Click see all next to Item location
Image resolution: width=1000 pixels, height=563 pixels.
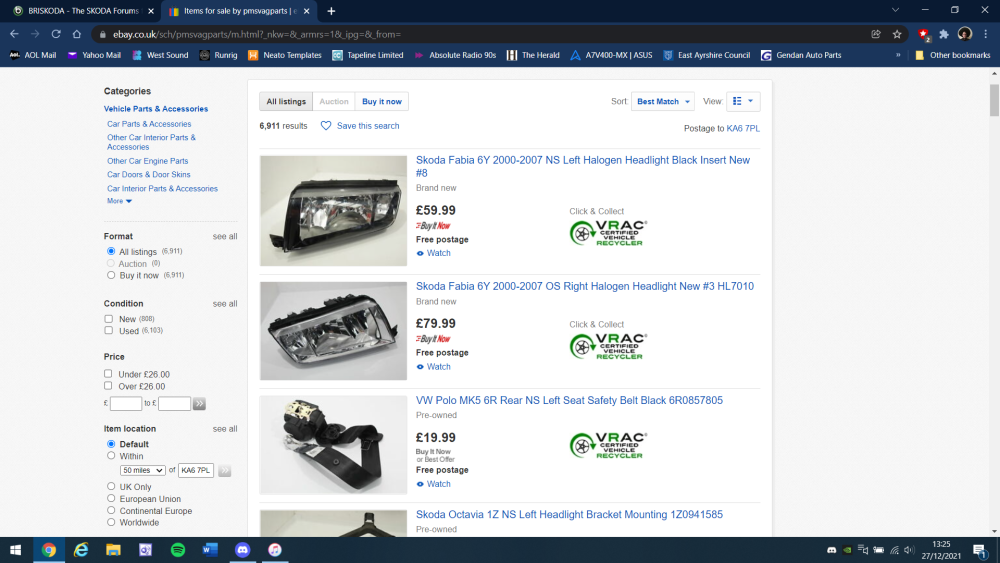coord(224,429)
